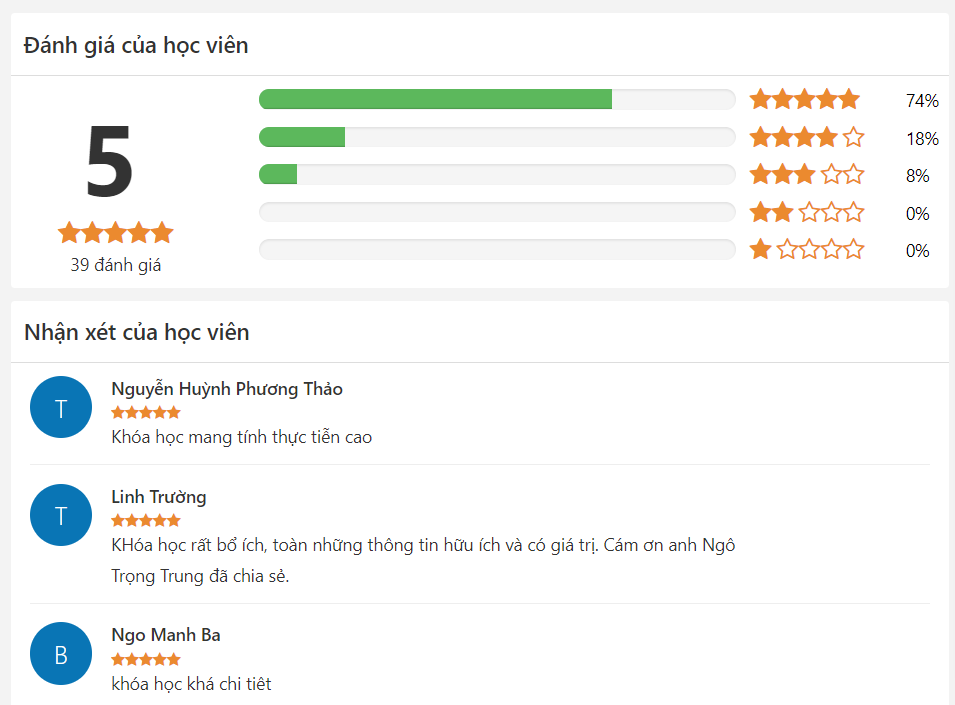
Task: Click the 74% five-star progress bar
Action: pyautogui.click(x=497, y=99)
